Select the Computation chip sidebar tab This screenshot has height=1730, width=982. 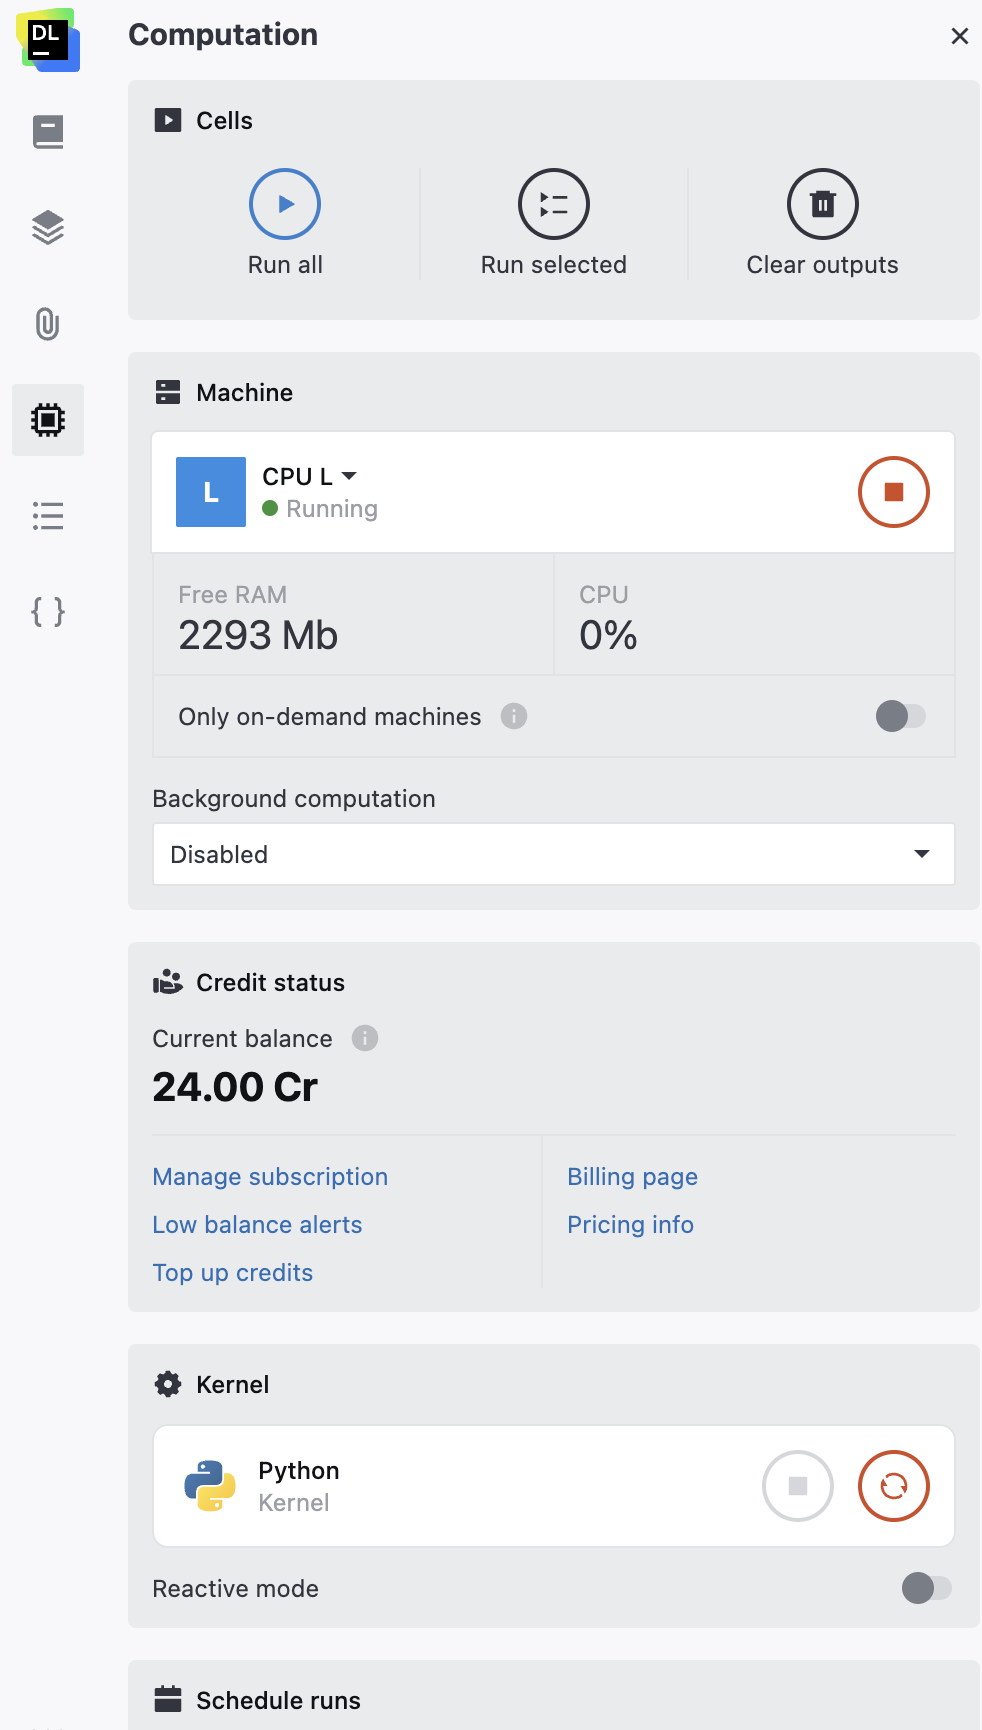coord(48,420)
